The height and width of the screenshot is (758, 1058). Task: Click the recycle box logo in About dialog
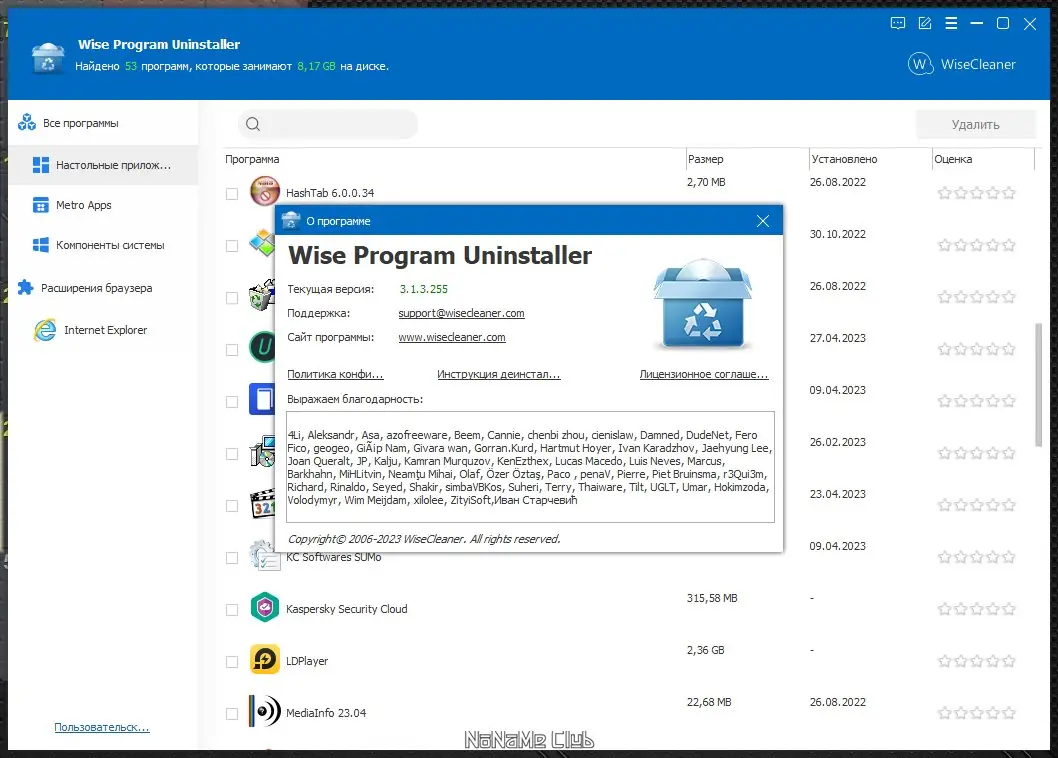point(702,304)
